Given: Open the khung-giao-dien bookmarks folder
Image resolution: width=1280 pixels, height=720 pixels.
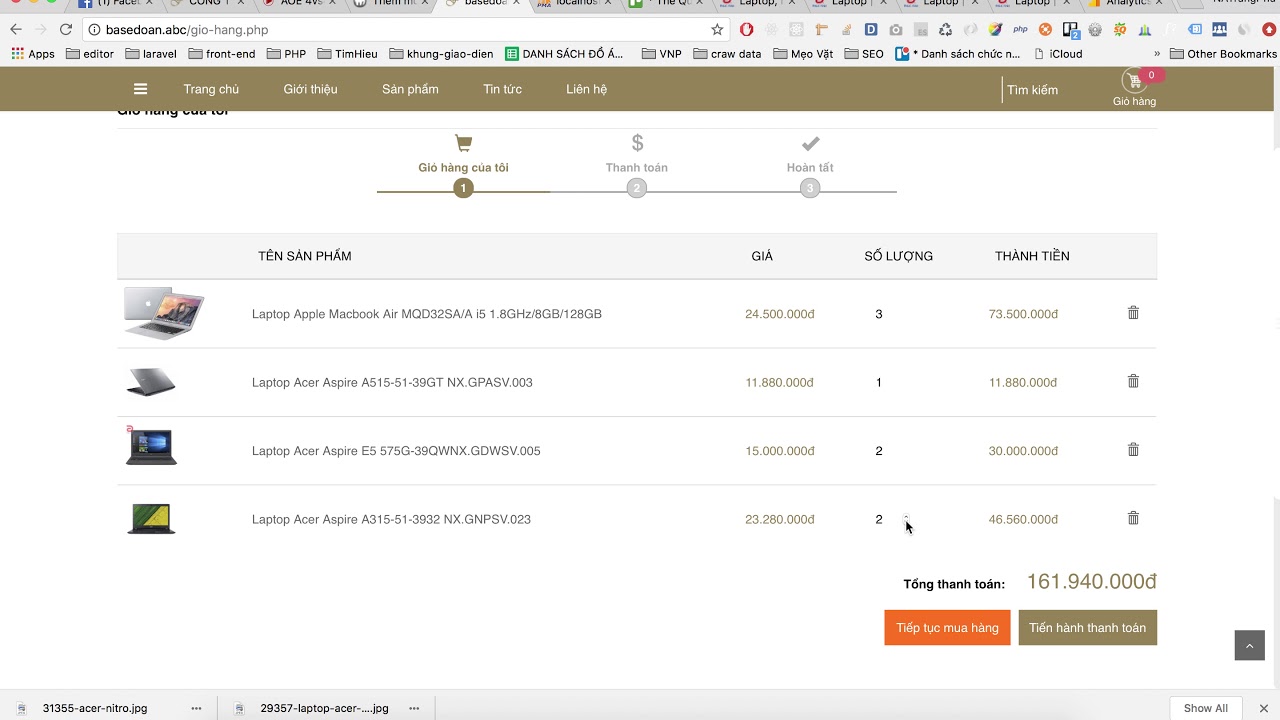Looking at the screenshot, I should (x=441, y=54).
